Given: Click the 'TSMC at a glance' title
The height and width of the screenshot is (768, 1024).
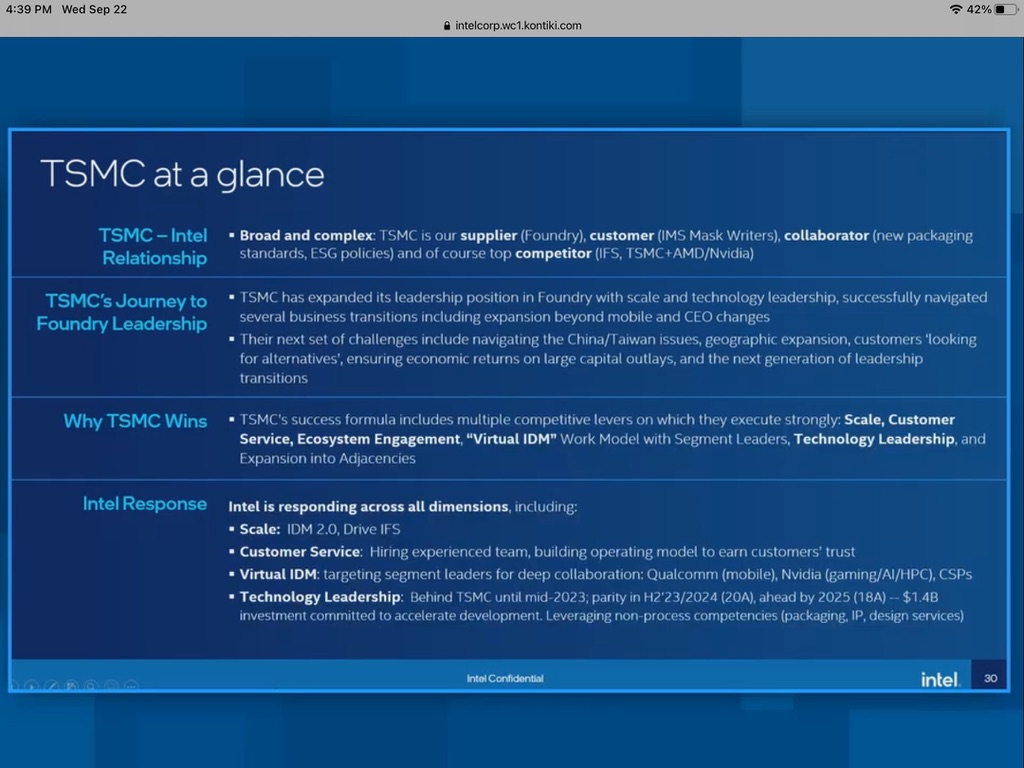Looking at the screenshot, I should [182, 174].
